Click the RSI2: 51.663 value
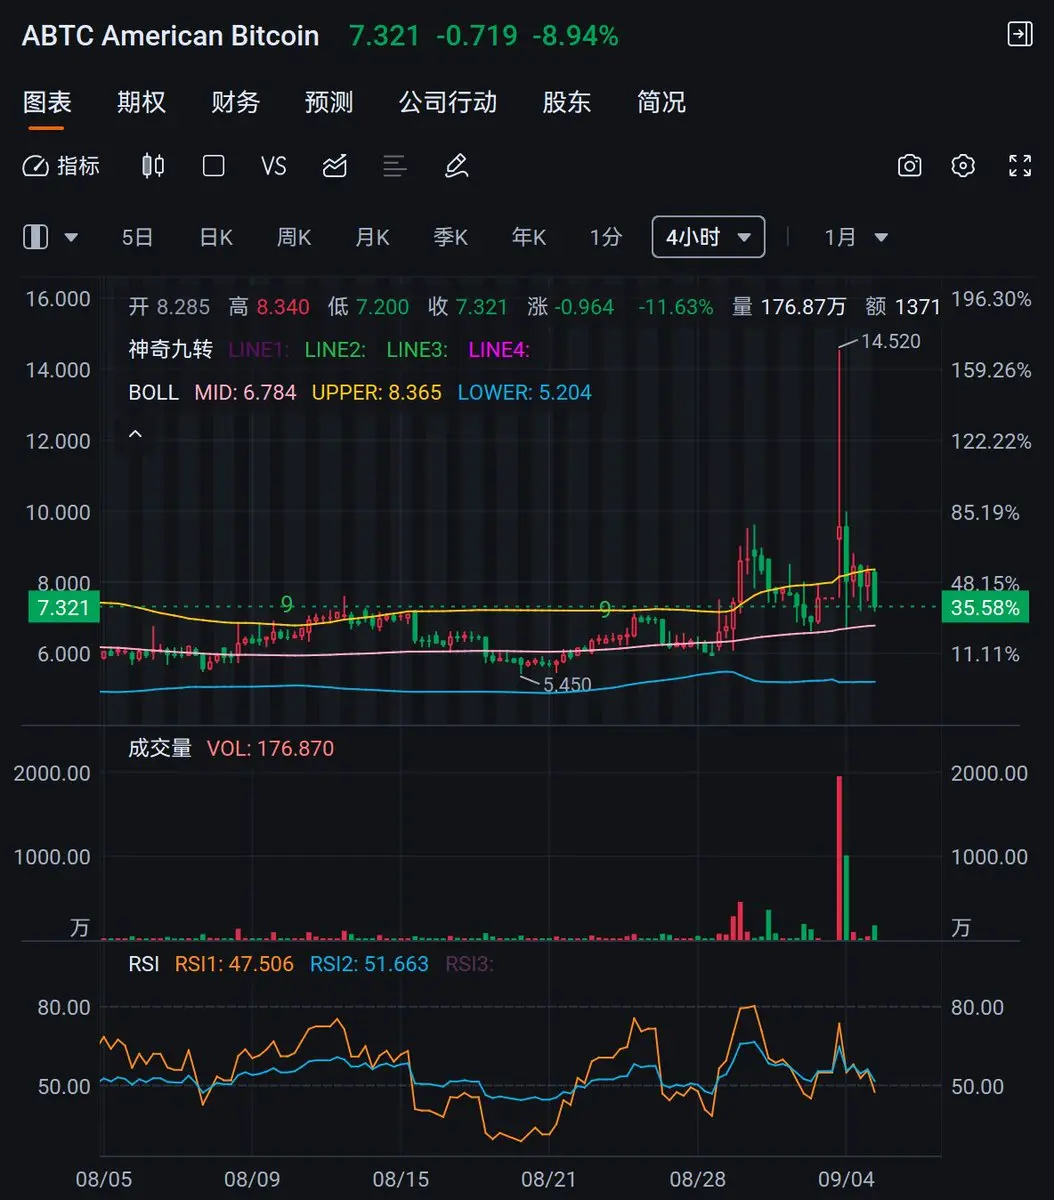1054x1200 pixels. click(x=369, y=964)
